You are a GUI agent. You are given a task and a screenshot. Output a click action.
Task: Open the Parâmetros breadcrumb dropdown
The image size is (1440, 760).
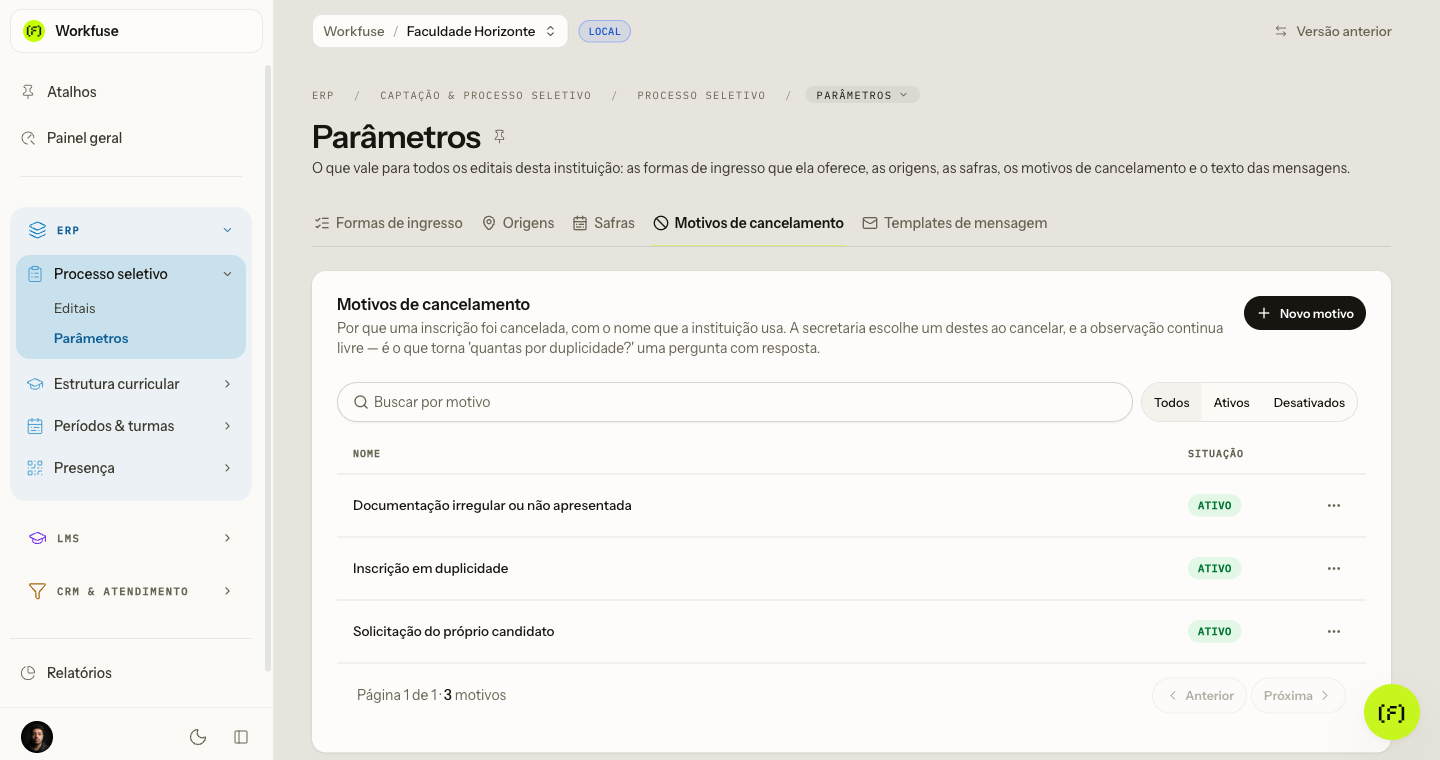click(x=863, y=95)
